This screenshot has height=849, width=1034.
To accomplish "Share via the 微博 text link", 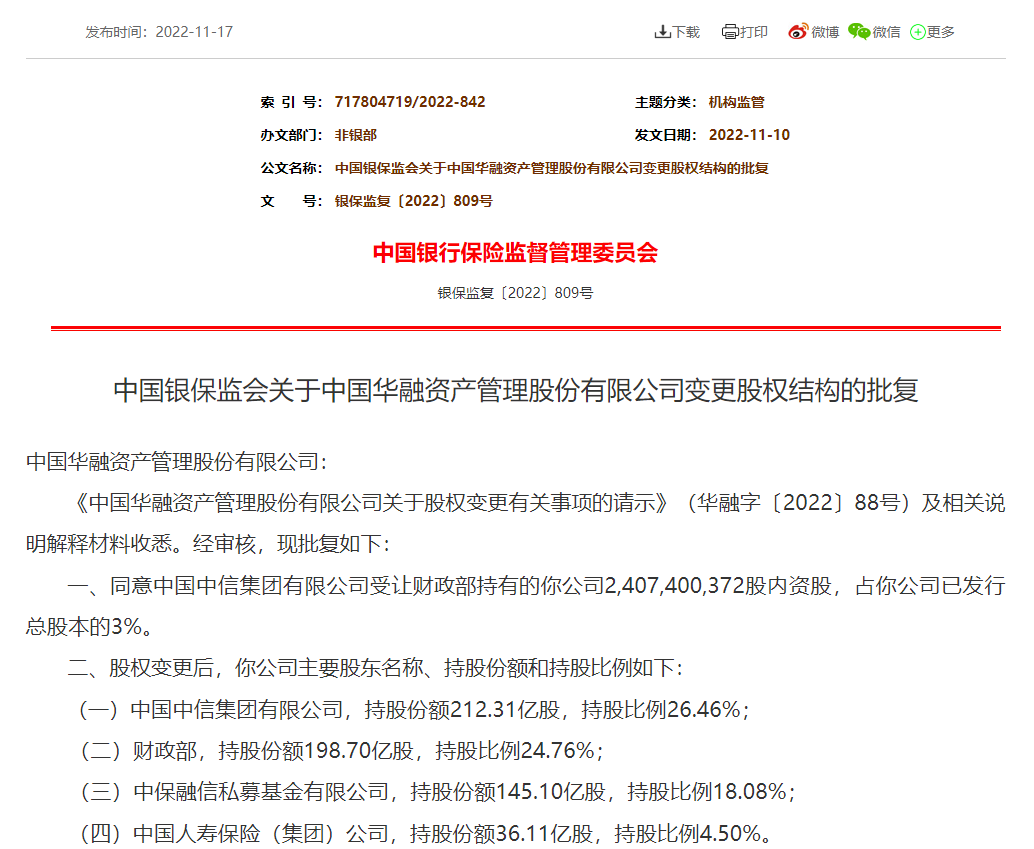I will [x=825, y=32].
